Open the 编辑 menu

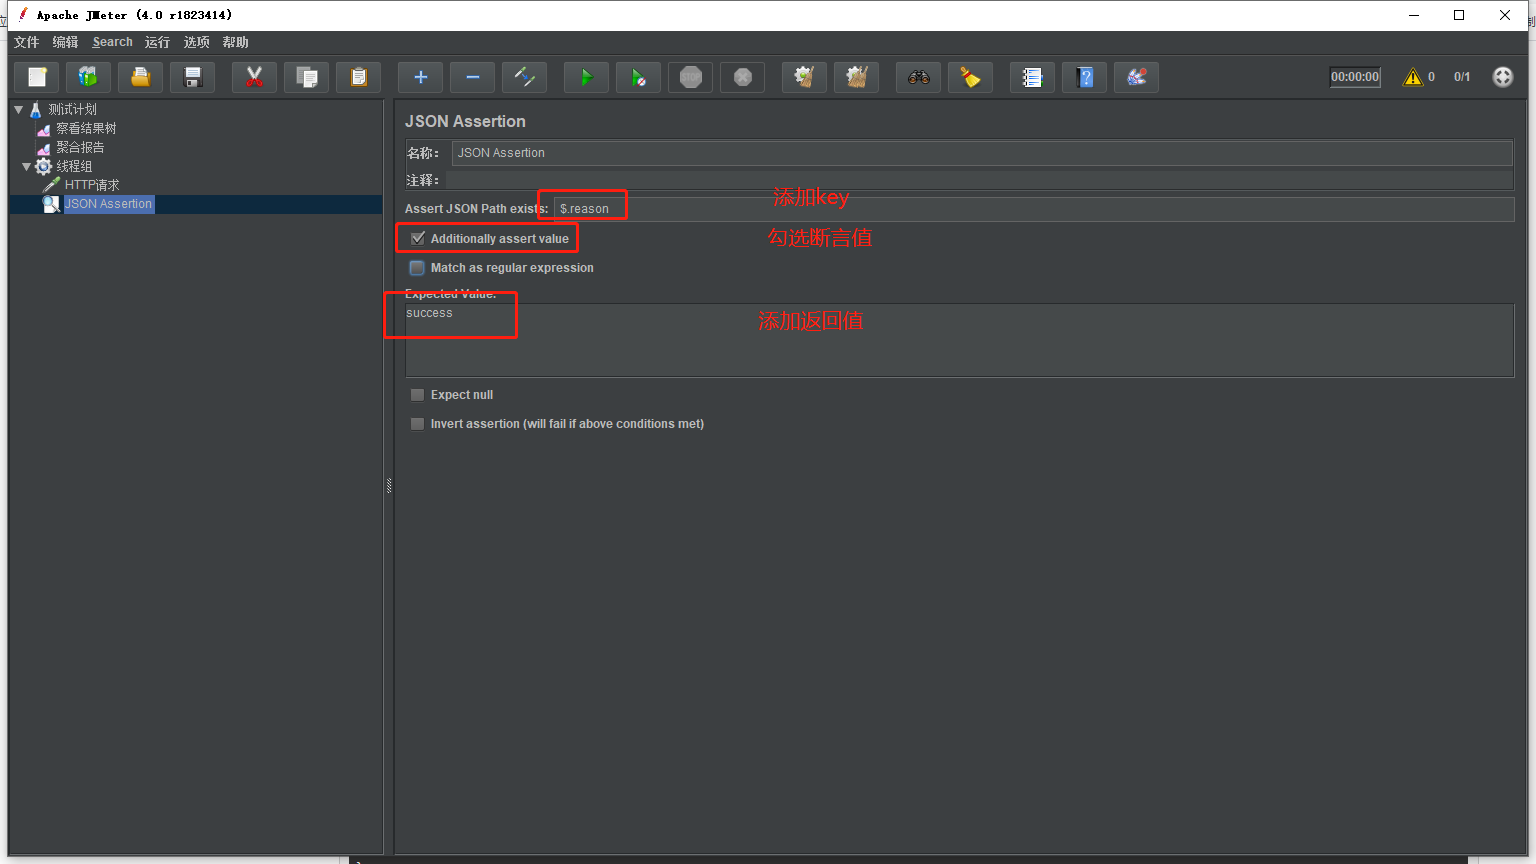coord(65,42)
